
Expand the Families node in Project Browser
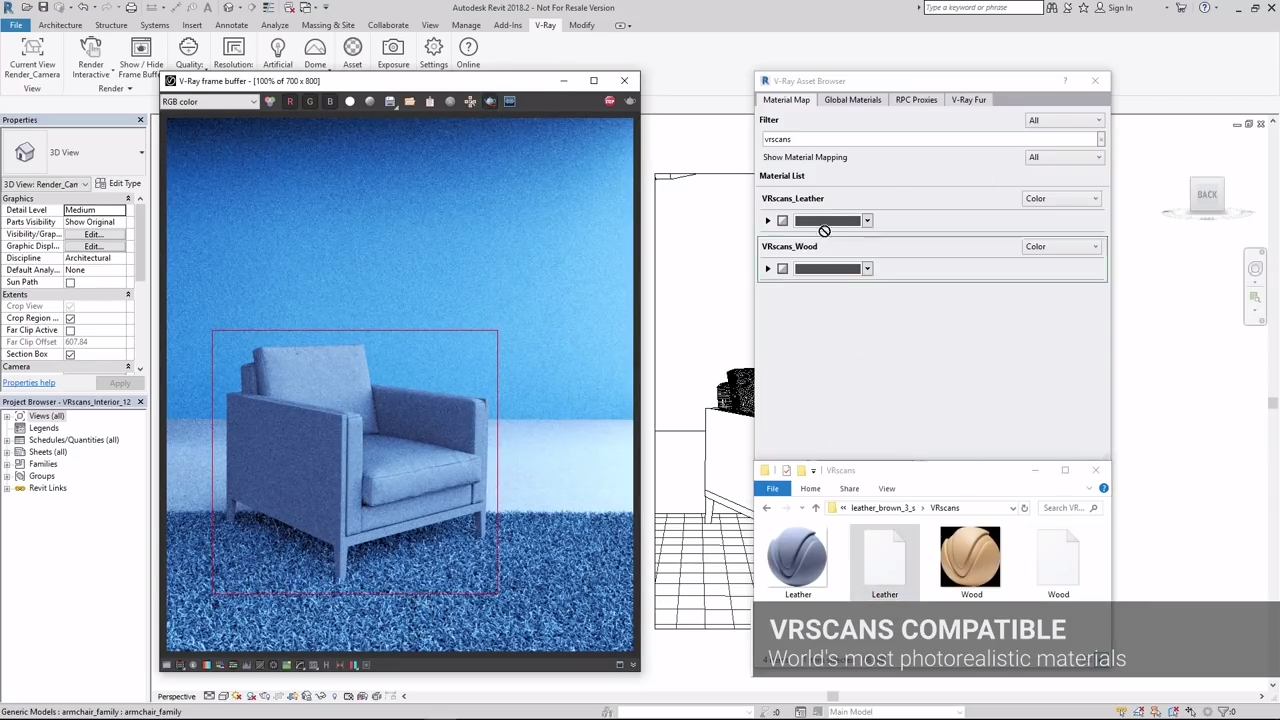click(x=9, y=464)
